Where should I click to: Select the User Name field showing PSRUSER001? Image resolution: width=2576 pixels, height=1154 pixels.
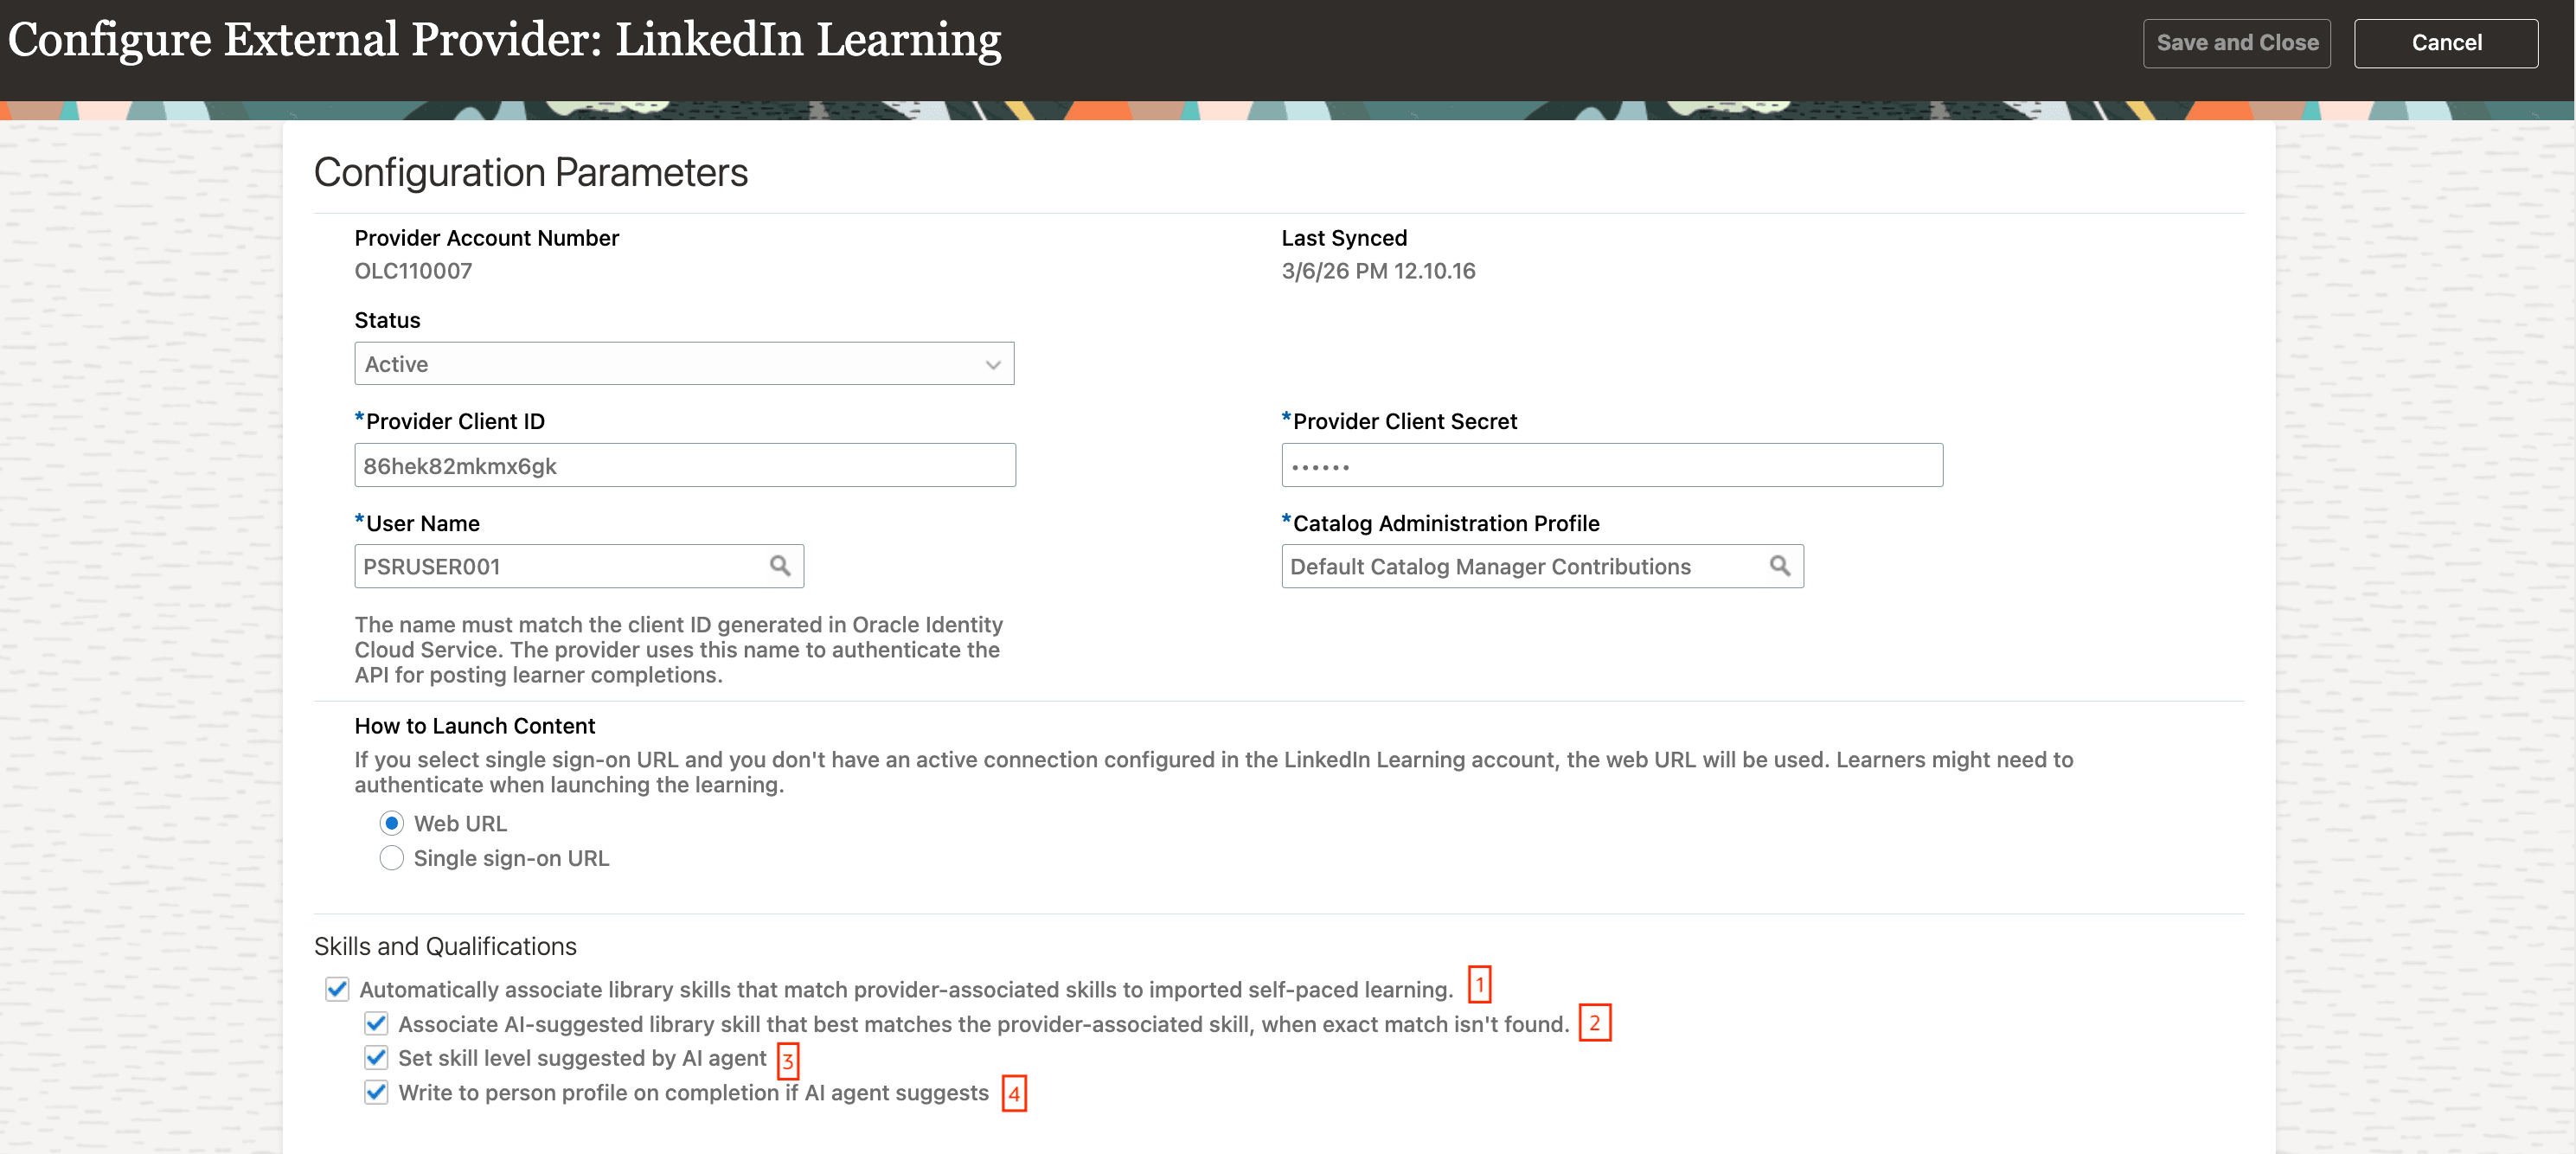(x=560, y=566)
